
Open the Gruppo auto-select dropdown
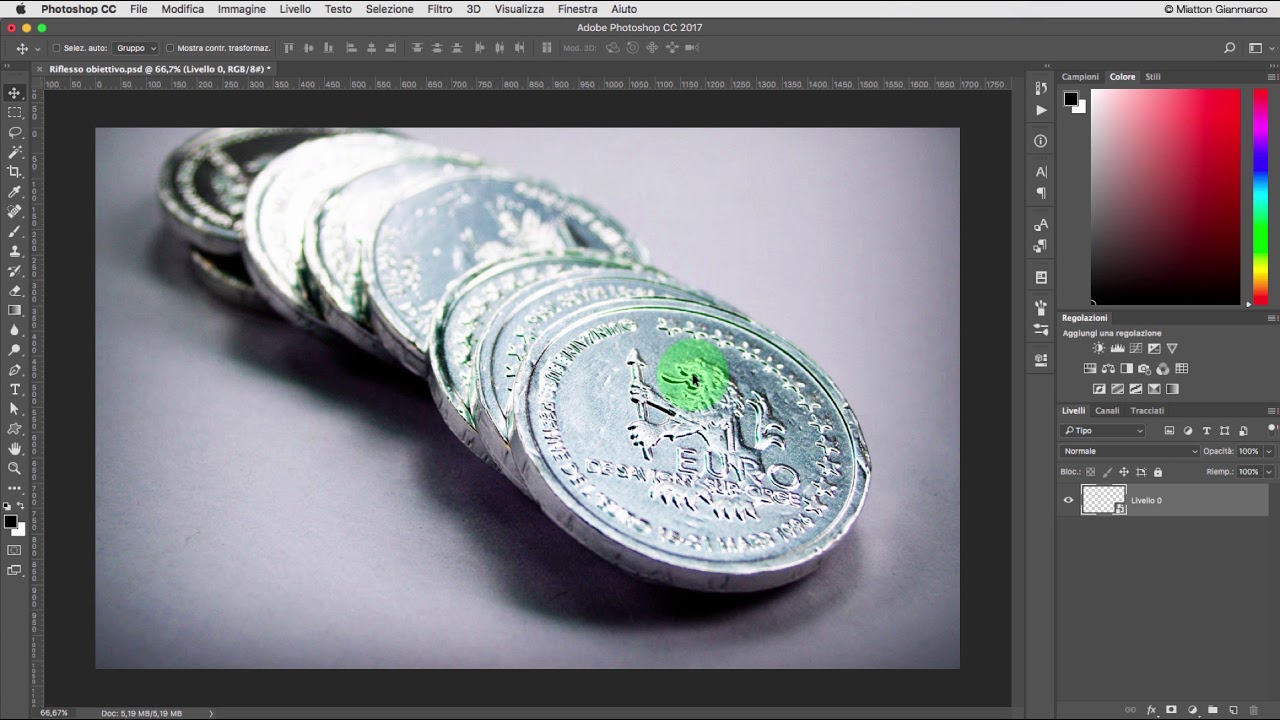click(137, 48)
